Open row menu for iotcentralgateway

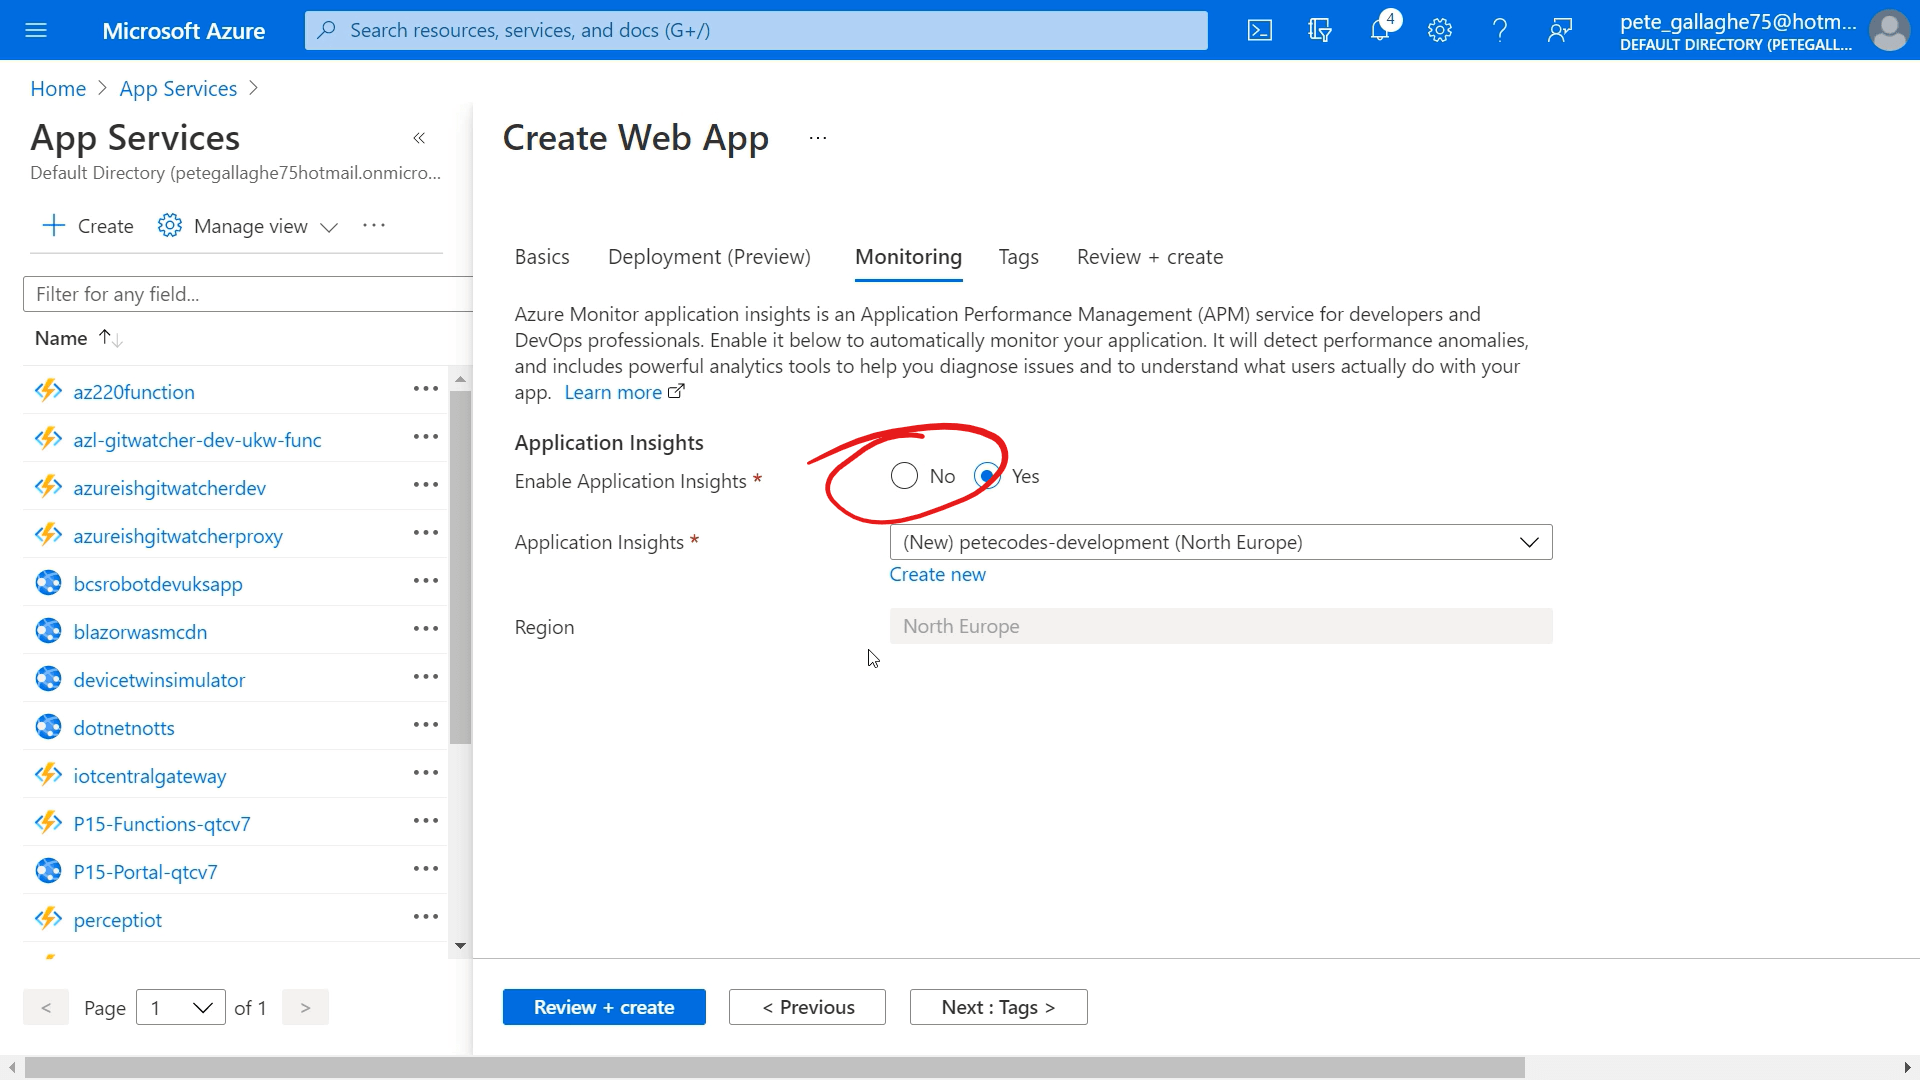(x=426, y=773)
